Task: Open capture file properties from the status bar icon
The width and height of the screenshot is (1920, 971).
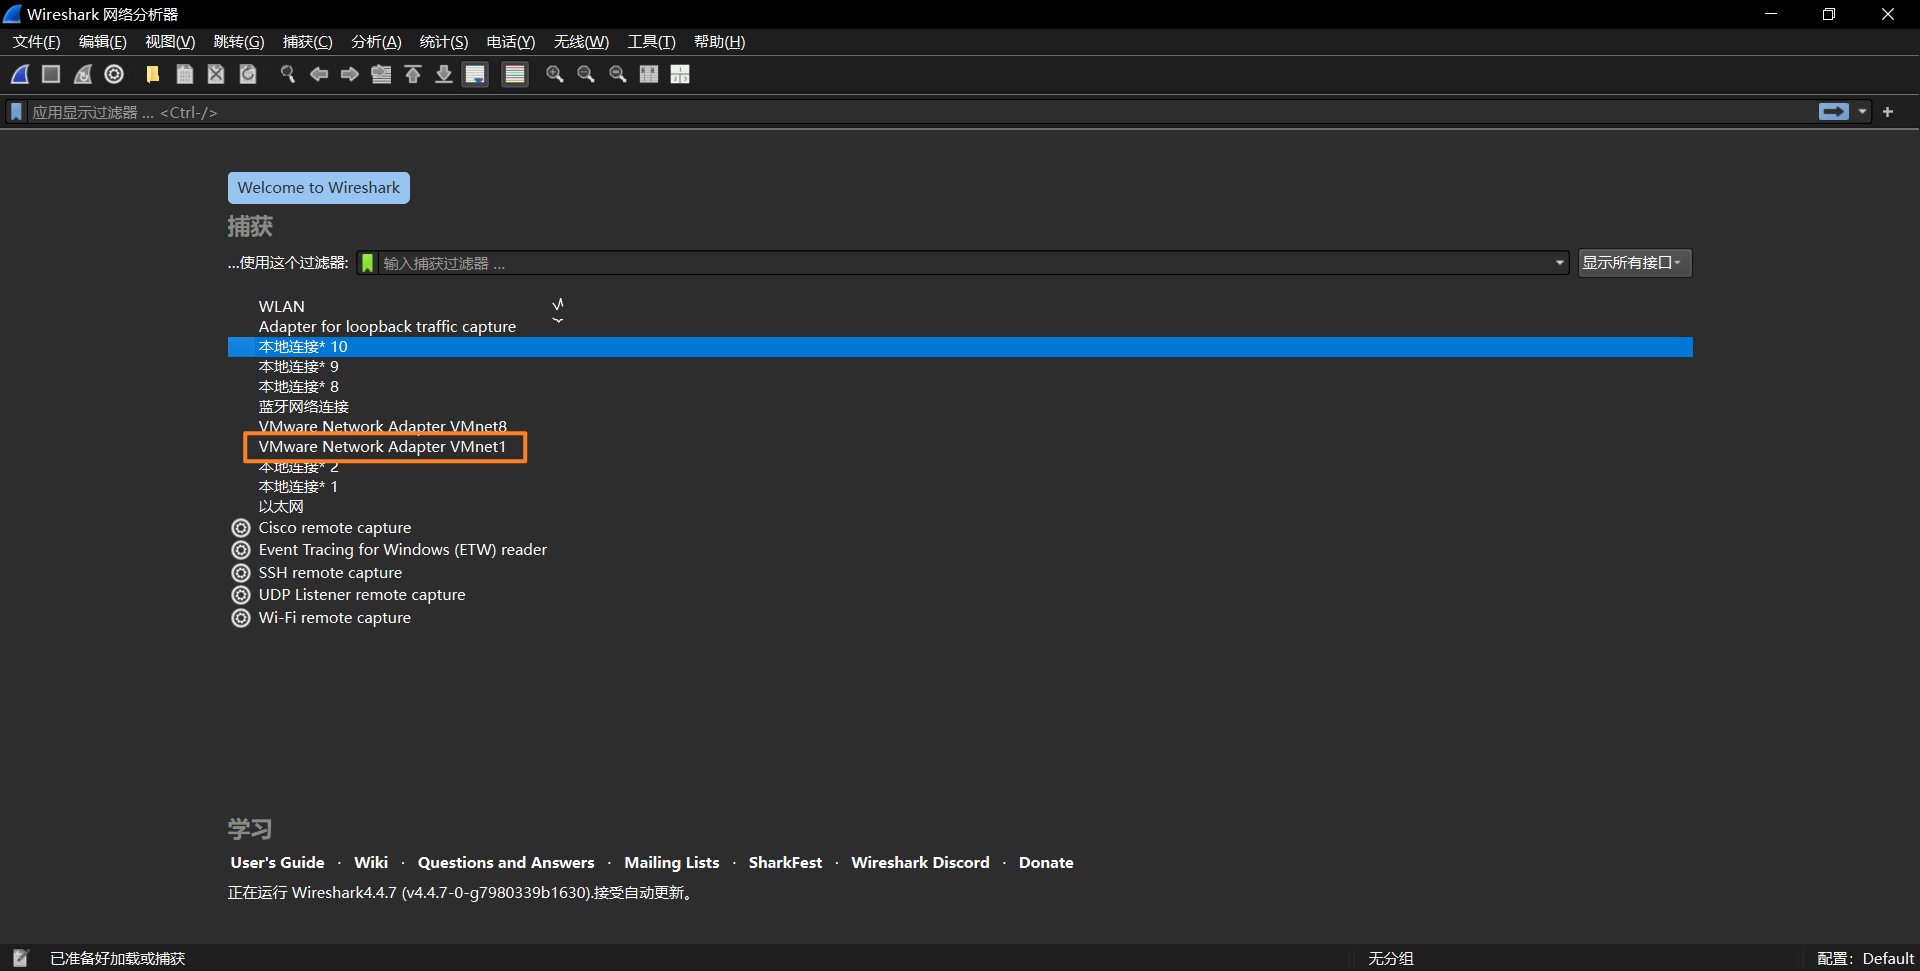Action: [20, 958]
